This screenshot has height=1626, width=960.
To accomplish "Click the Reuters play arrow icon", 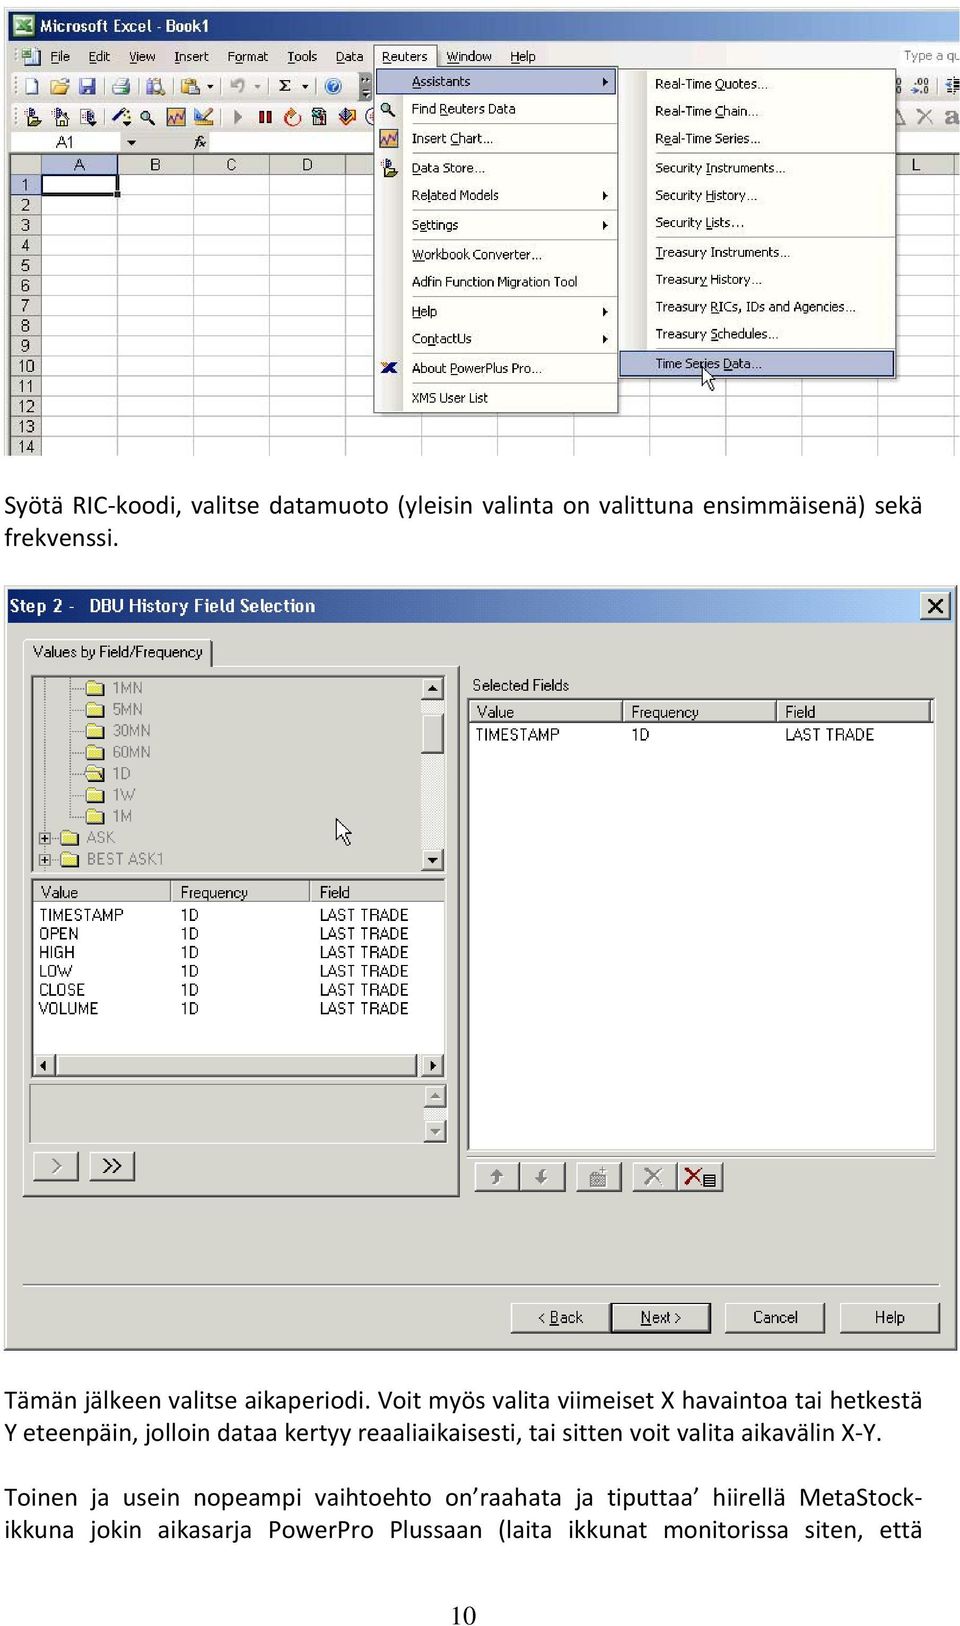I will pos(238,117).
